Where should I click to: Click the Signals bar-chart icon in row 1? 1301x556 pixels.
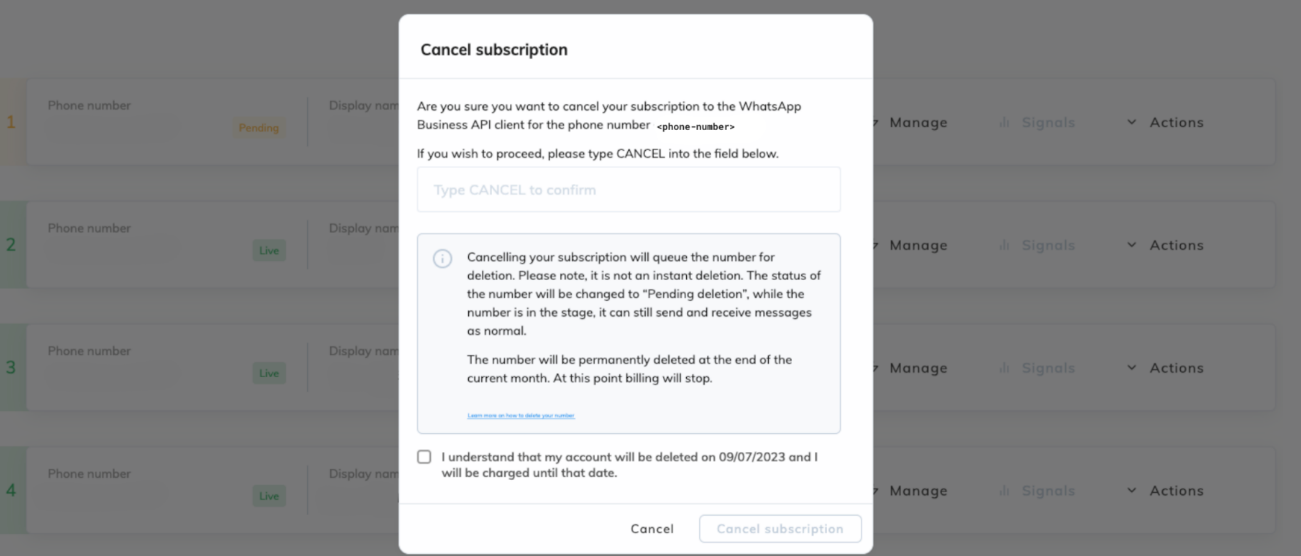[x=1003, y=123]
